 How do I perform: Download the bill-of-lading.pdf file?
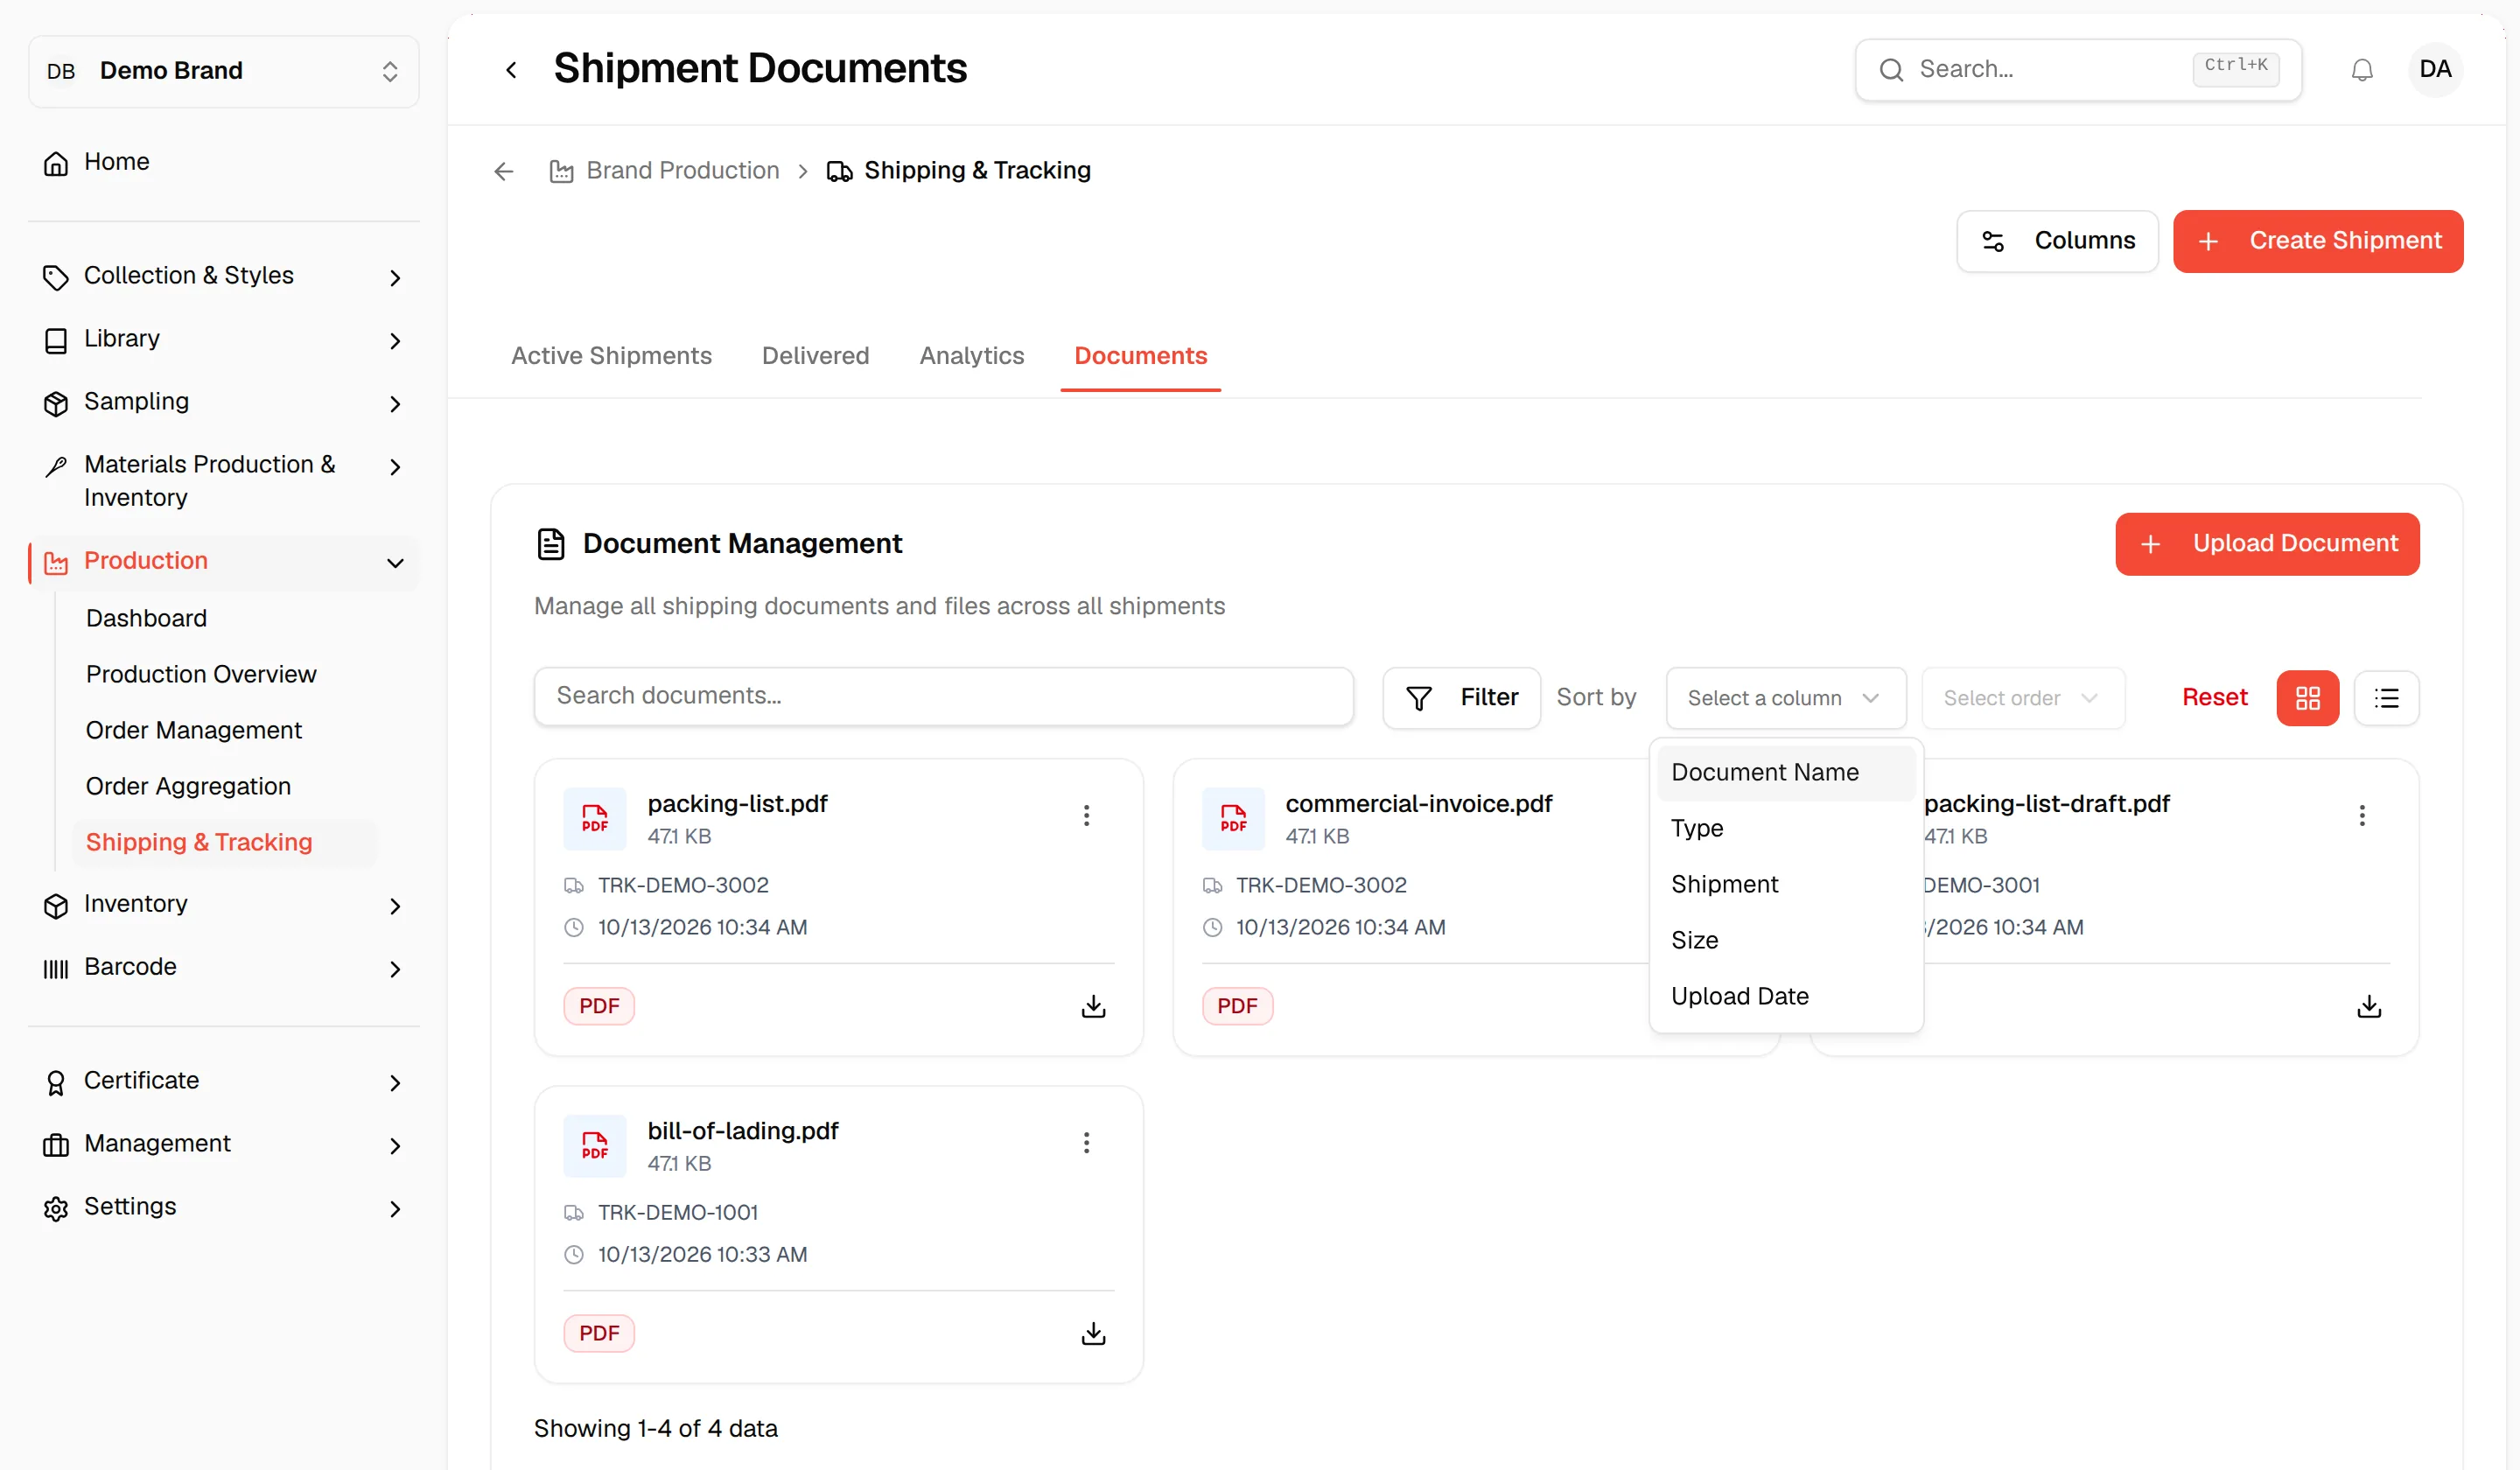coord(1094,1333)
